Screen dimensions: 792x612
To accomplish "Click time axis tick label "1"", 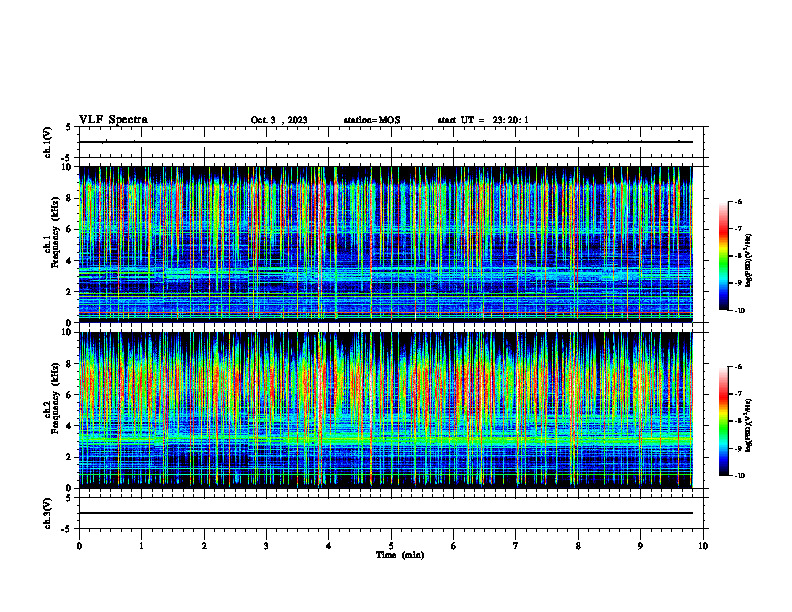I will pos(141,546).
